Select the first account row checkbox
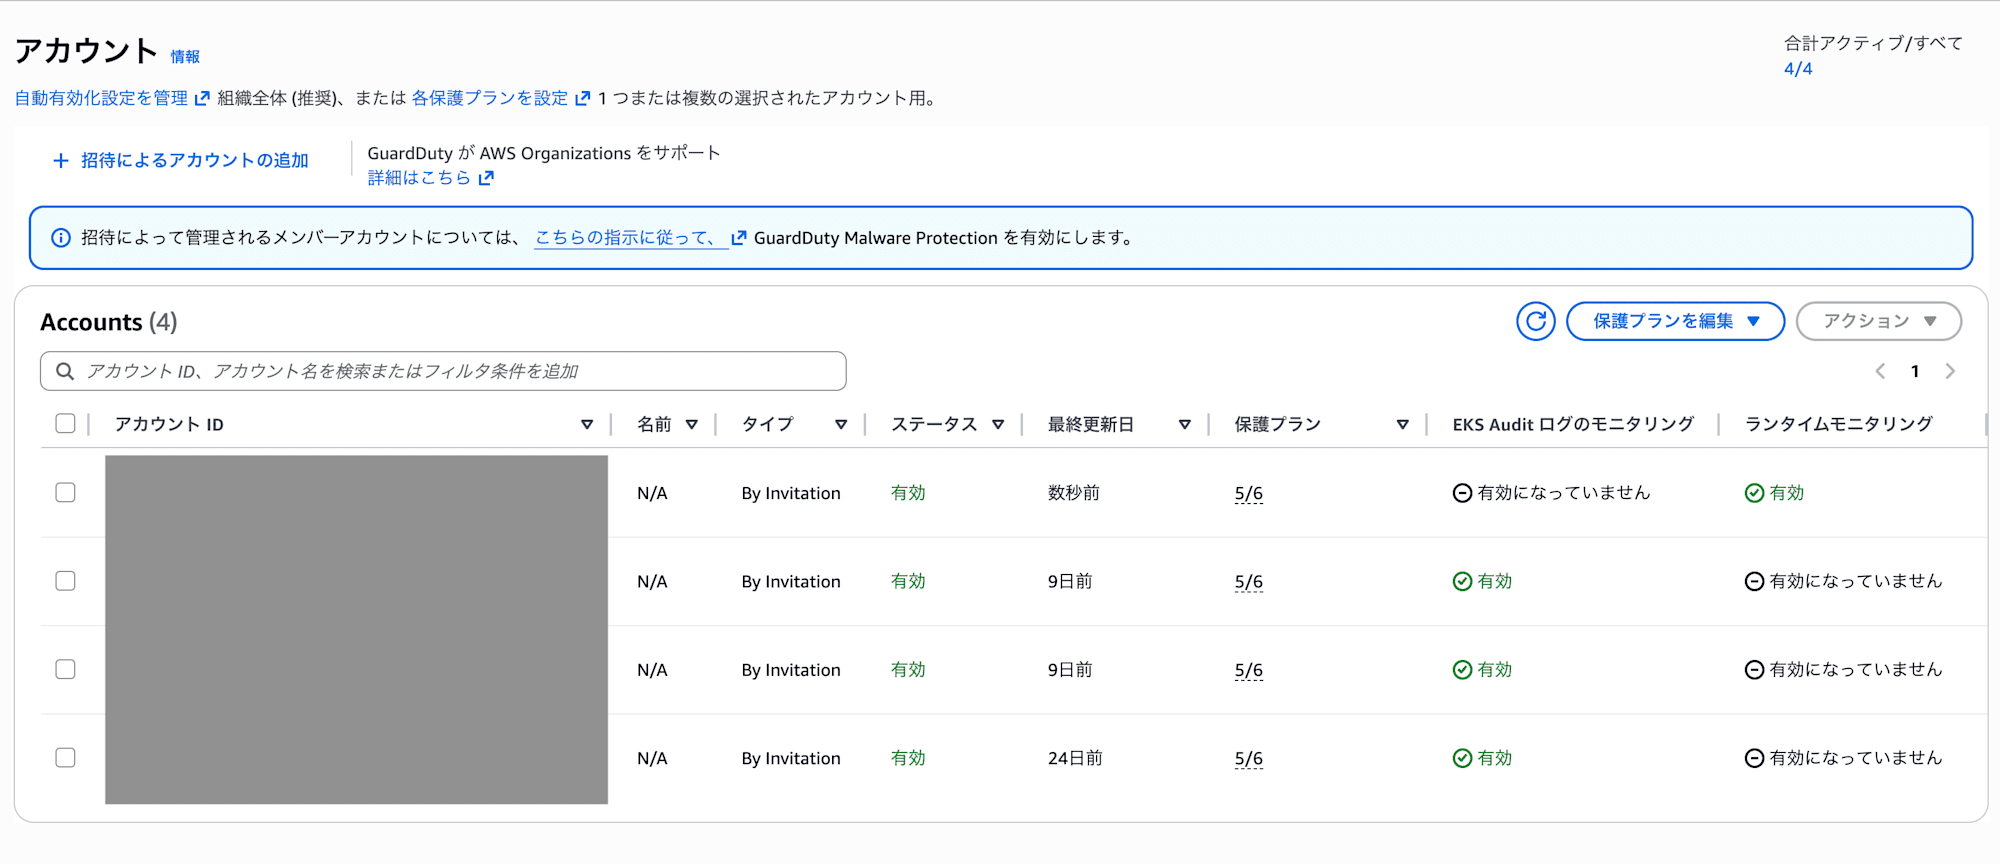The image size is (2000, 864). click(66, 492)
